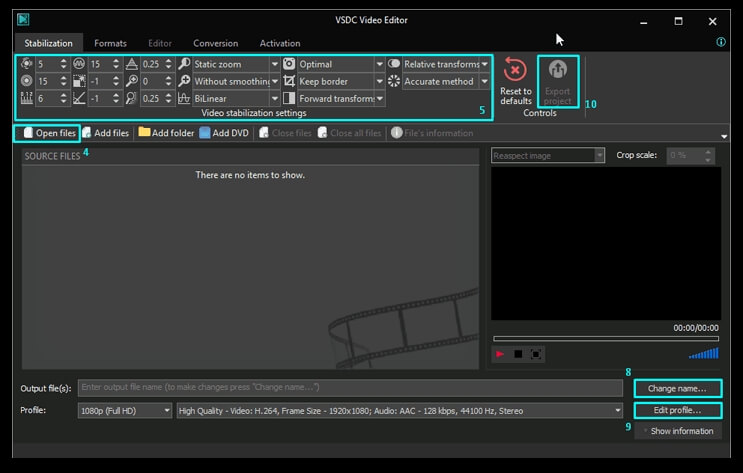Click the Reset to defaults icon
743x473 pixels.
click(515, 70)
